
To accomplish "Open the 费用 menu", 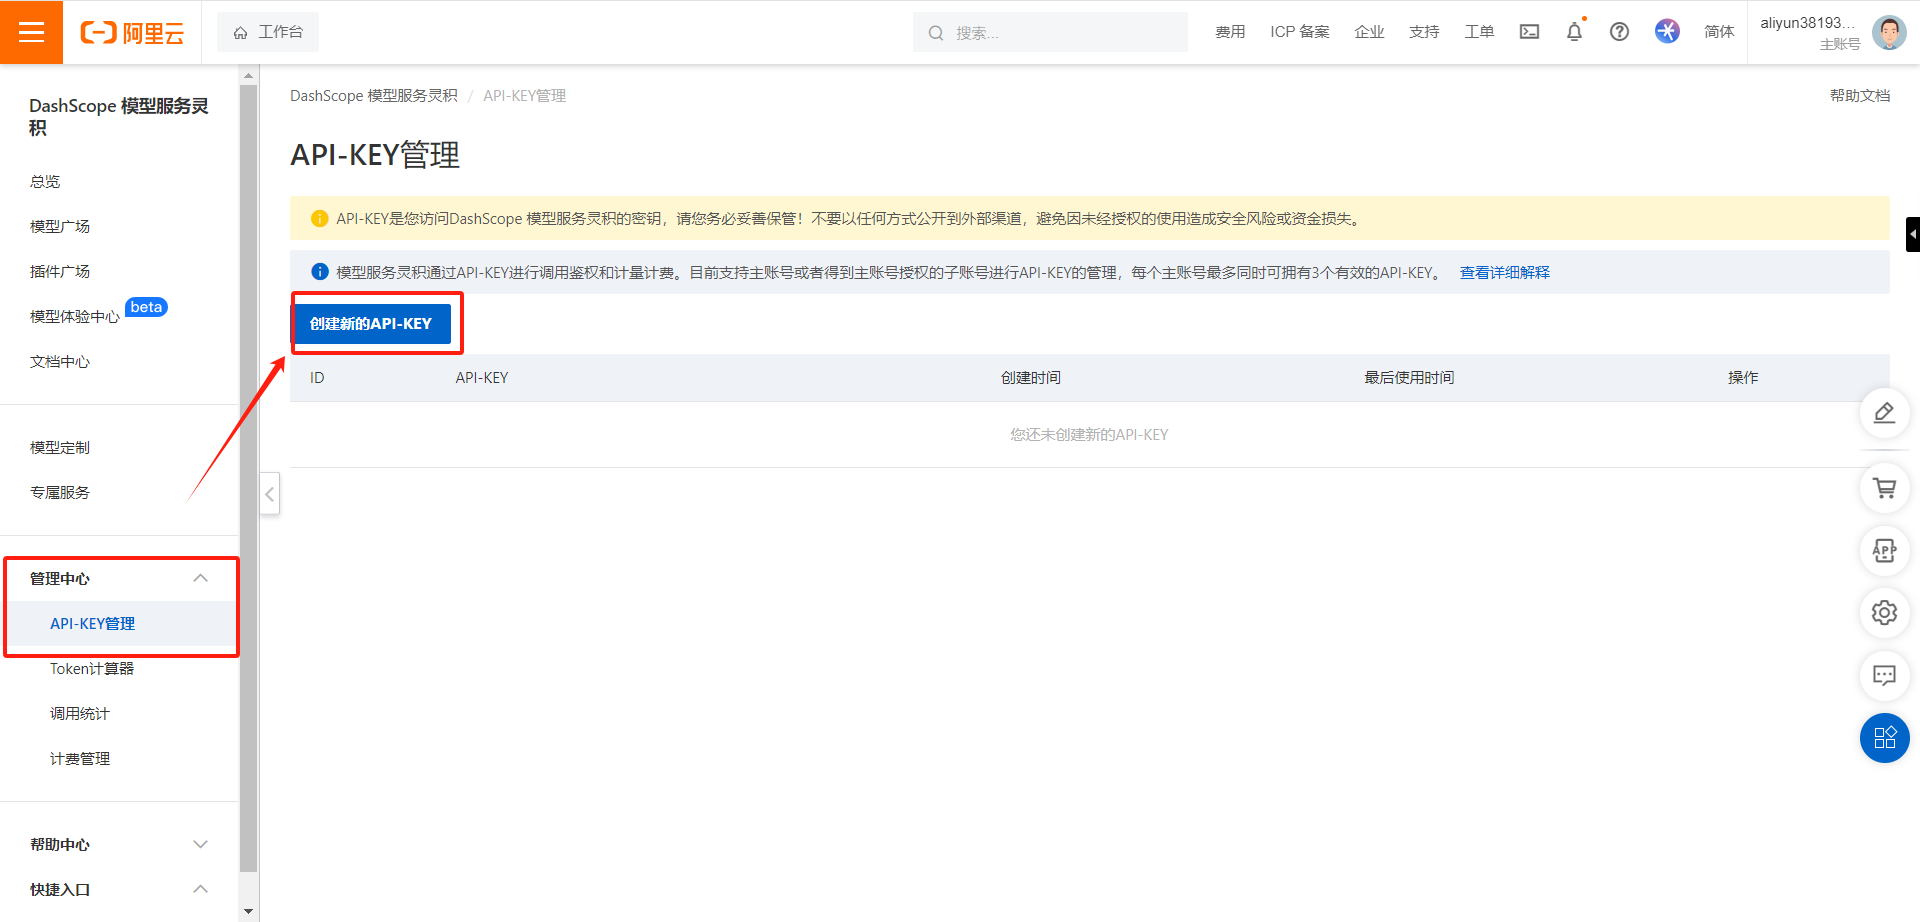I will (x=1230, y=32).
